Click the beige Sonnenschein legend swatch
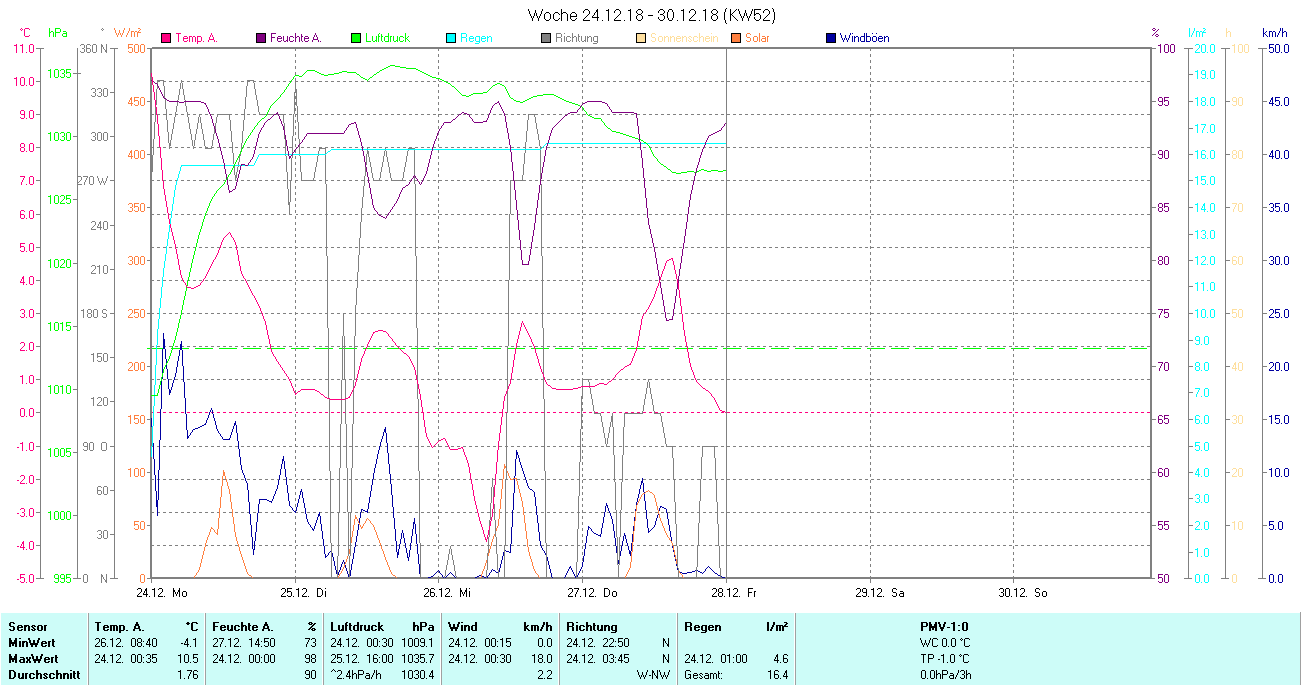The image size is (1301, 685). click(x=641, y=38)
